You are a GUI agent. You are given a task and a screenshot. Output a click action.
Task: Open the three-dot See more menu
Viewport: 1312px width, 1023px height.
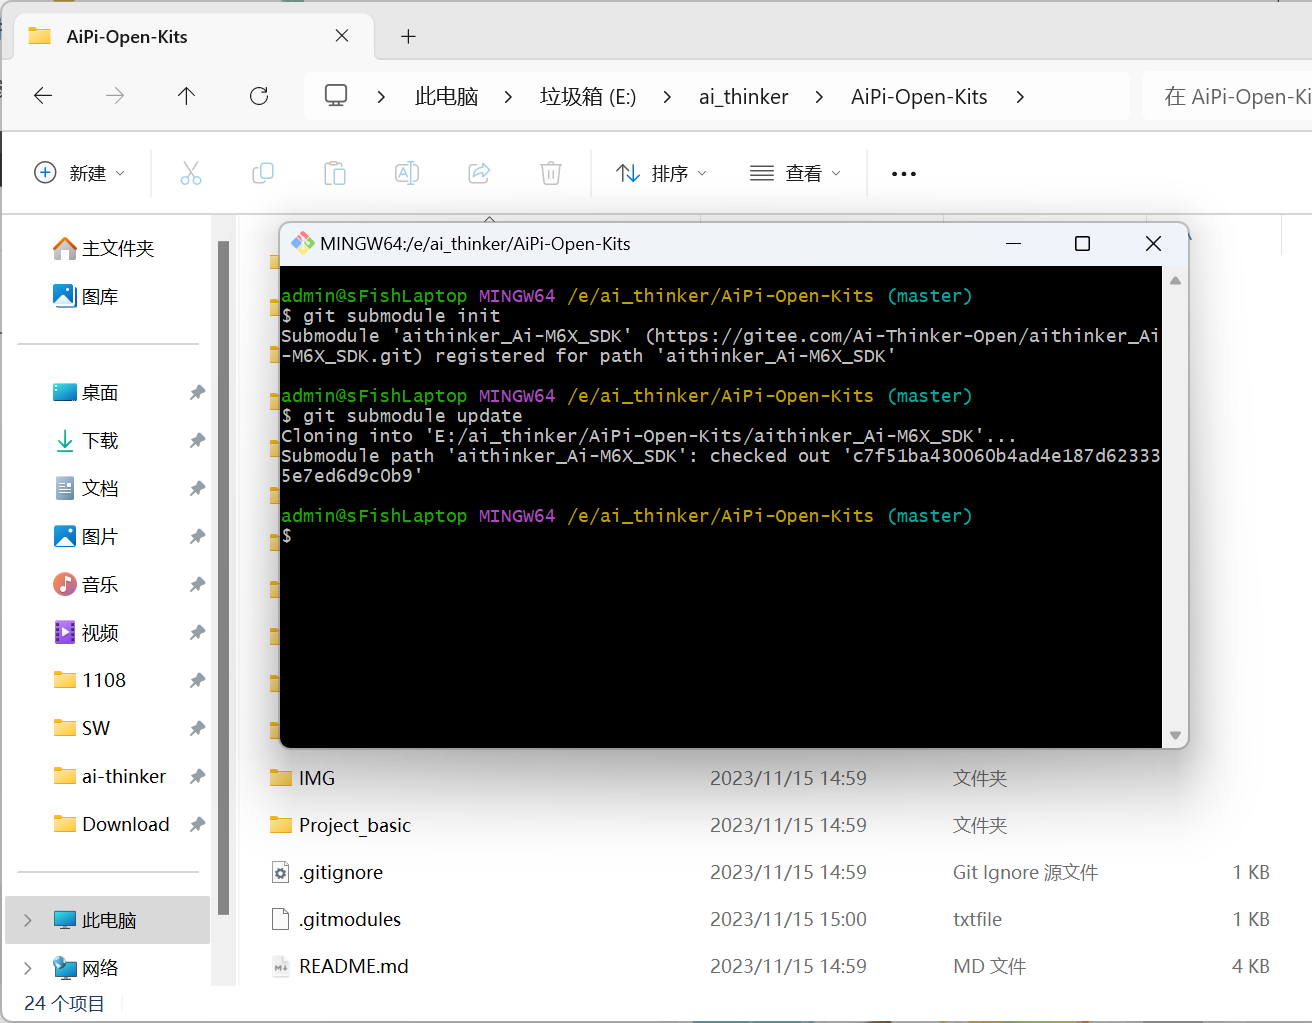[904, 173]
